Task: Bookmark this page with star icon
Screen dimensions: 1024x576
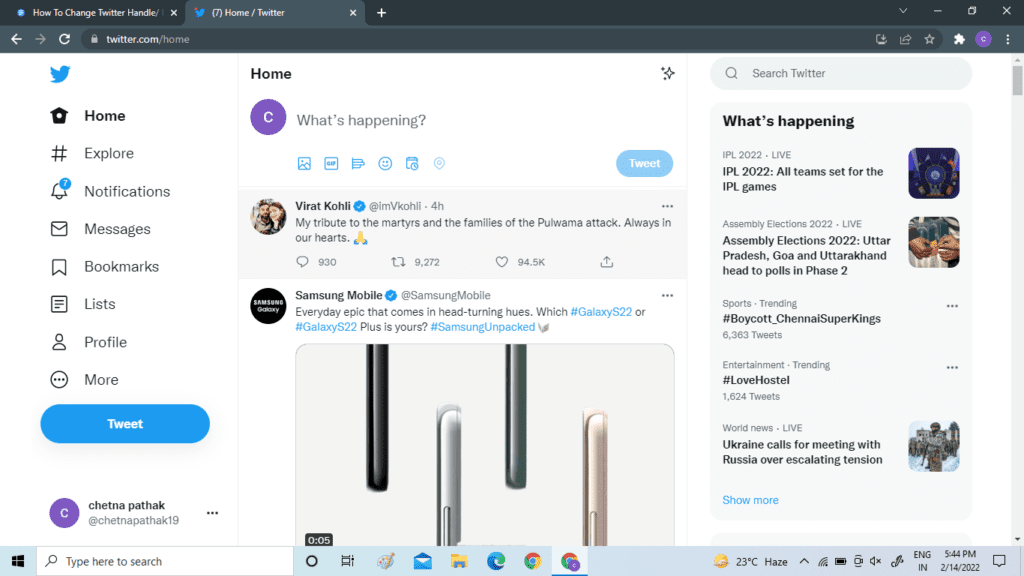Action: click(929, 39)
